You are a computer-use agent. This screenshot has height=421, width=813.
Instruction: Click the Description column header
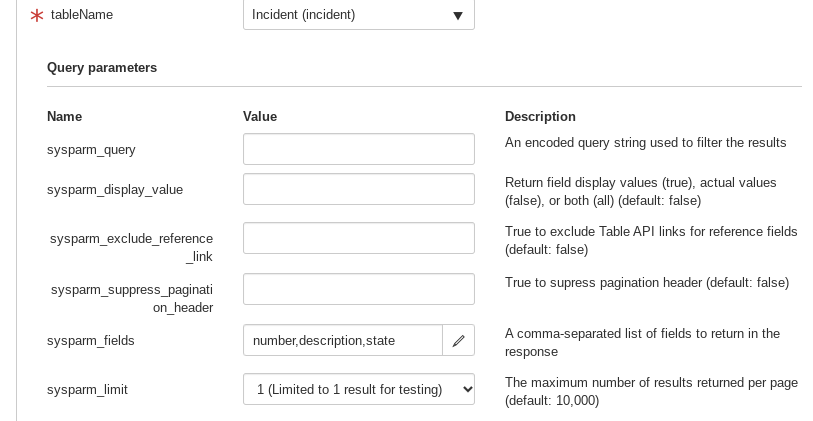coord(540,116)
